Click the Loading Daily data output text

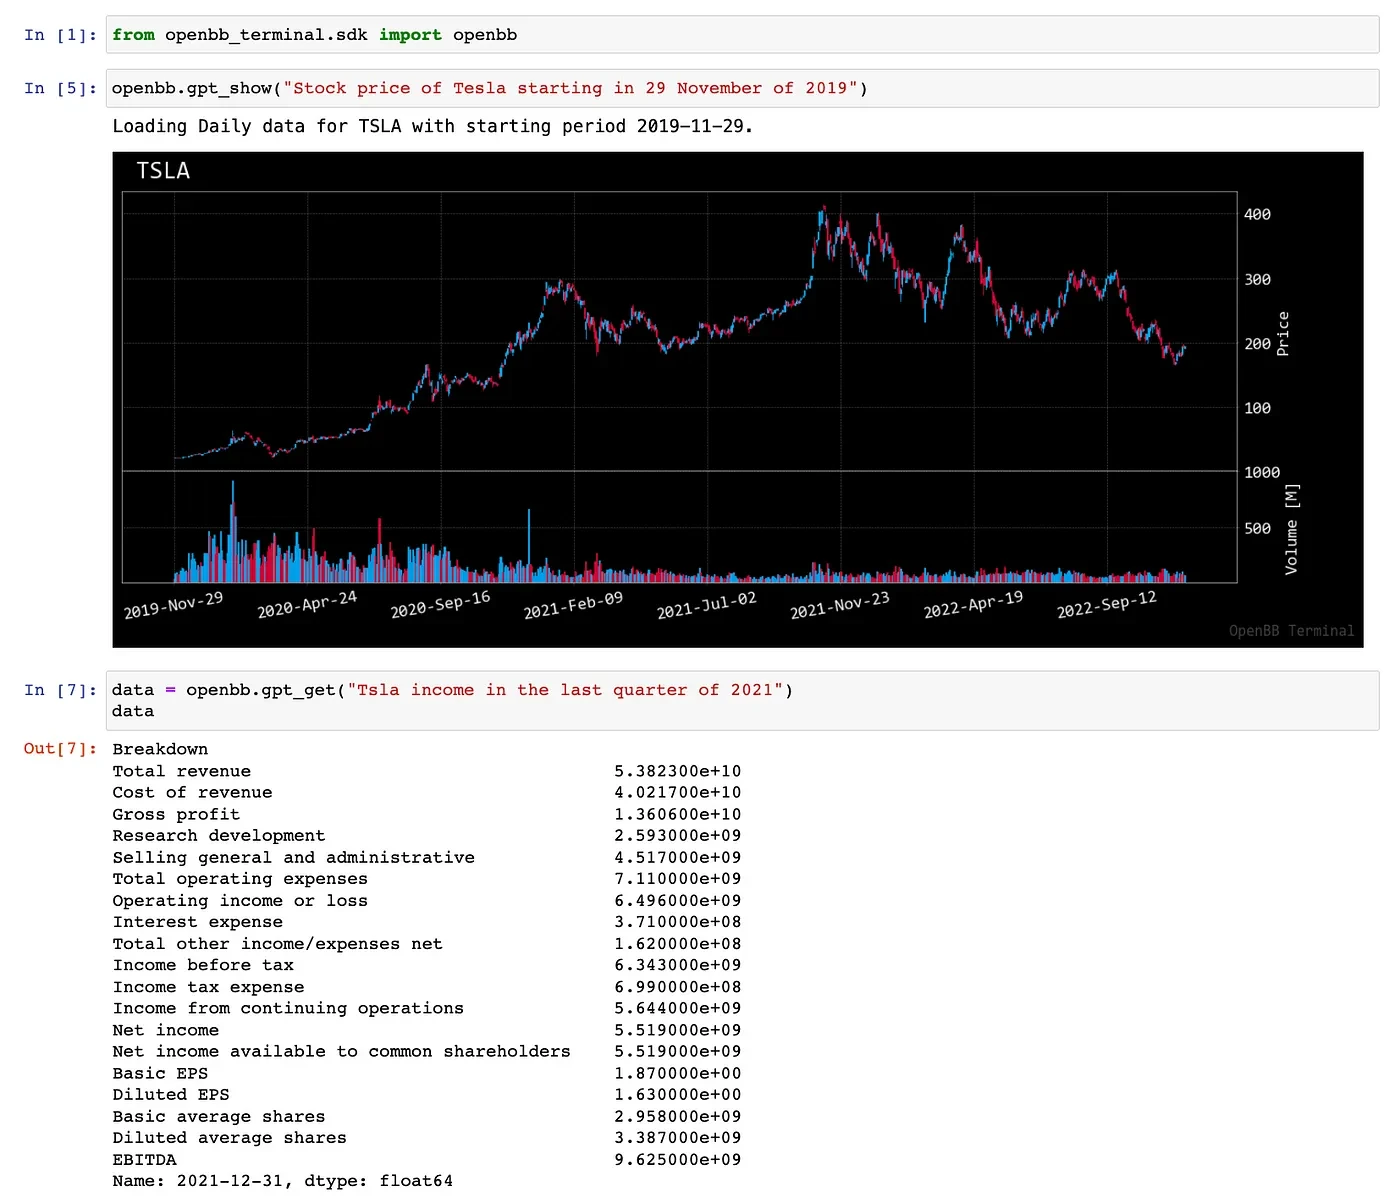pos(432,126)
